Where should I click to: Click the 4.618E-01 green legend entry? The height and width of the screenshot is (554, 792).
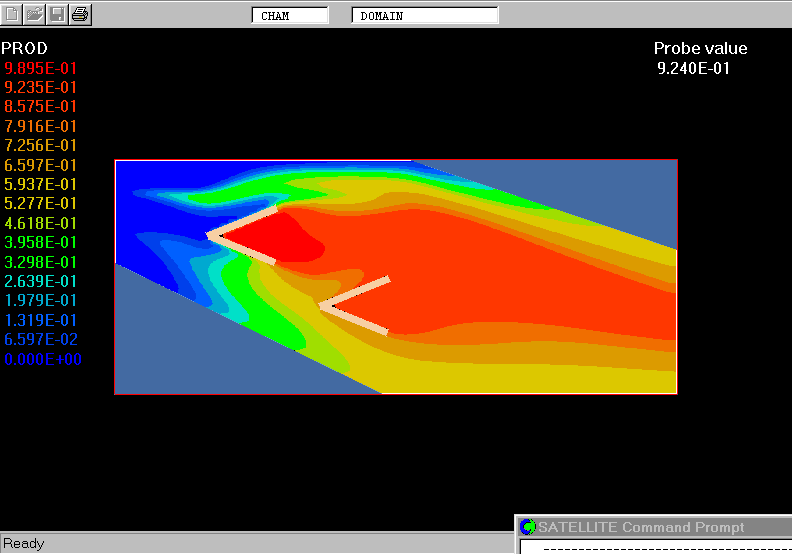[x=41, y=223]
